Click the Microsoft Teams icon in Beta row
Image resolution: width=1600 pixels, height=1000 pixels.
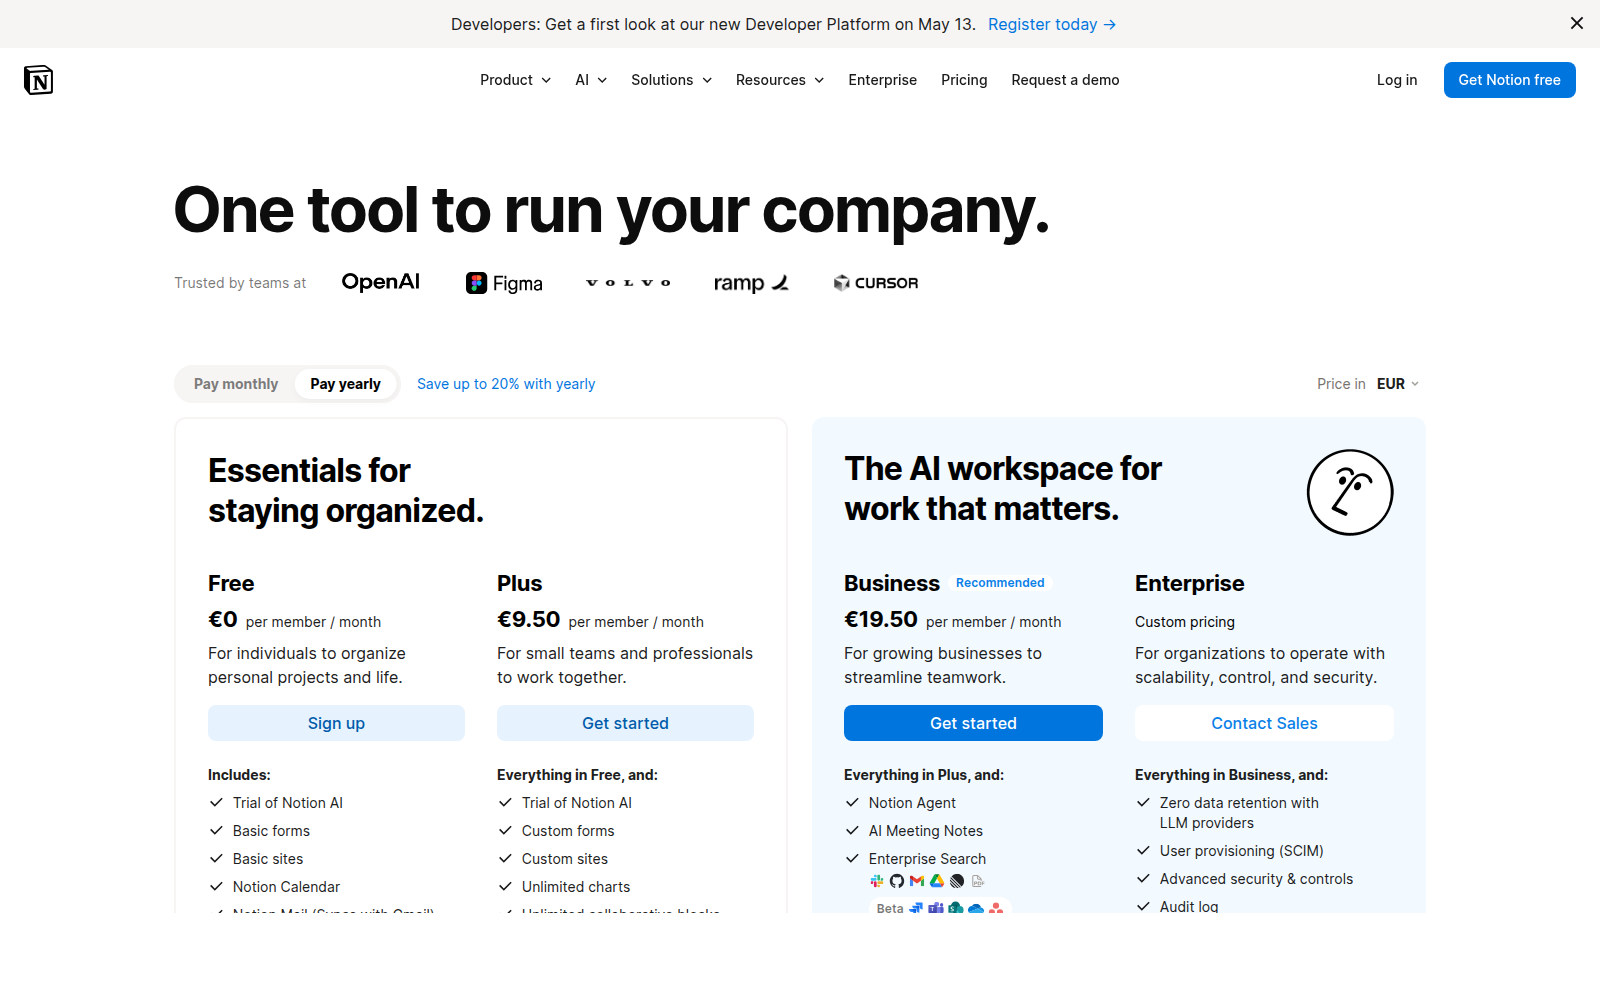[x=936, y=908]
